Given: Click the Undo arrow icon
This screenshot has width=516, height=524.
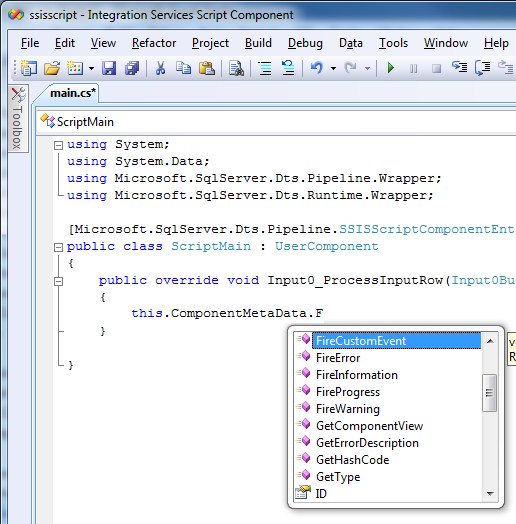Looking at the screenshot, I should click(x=317, y=68).
